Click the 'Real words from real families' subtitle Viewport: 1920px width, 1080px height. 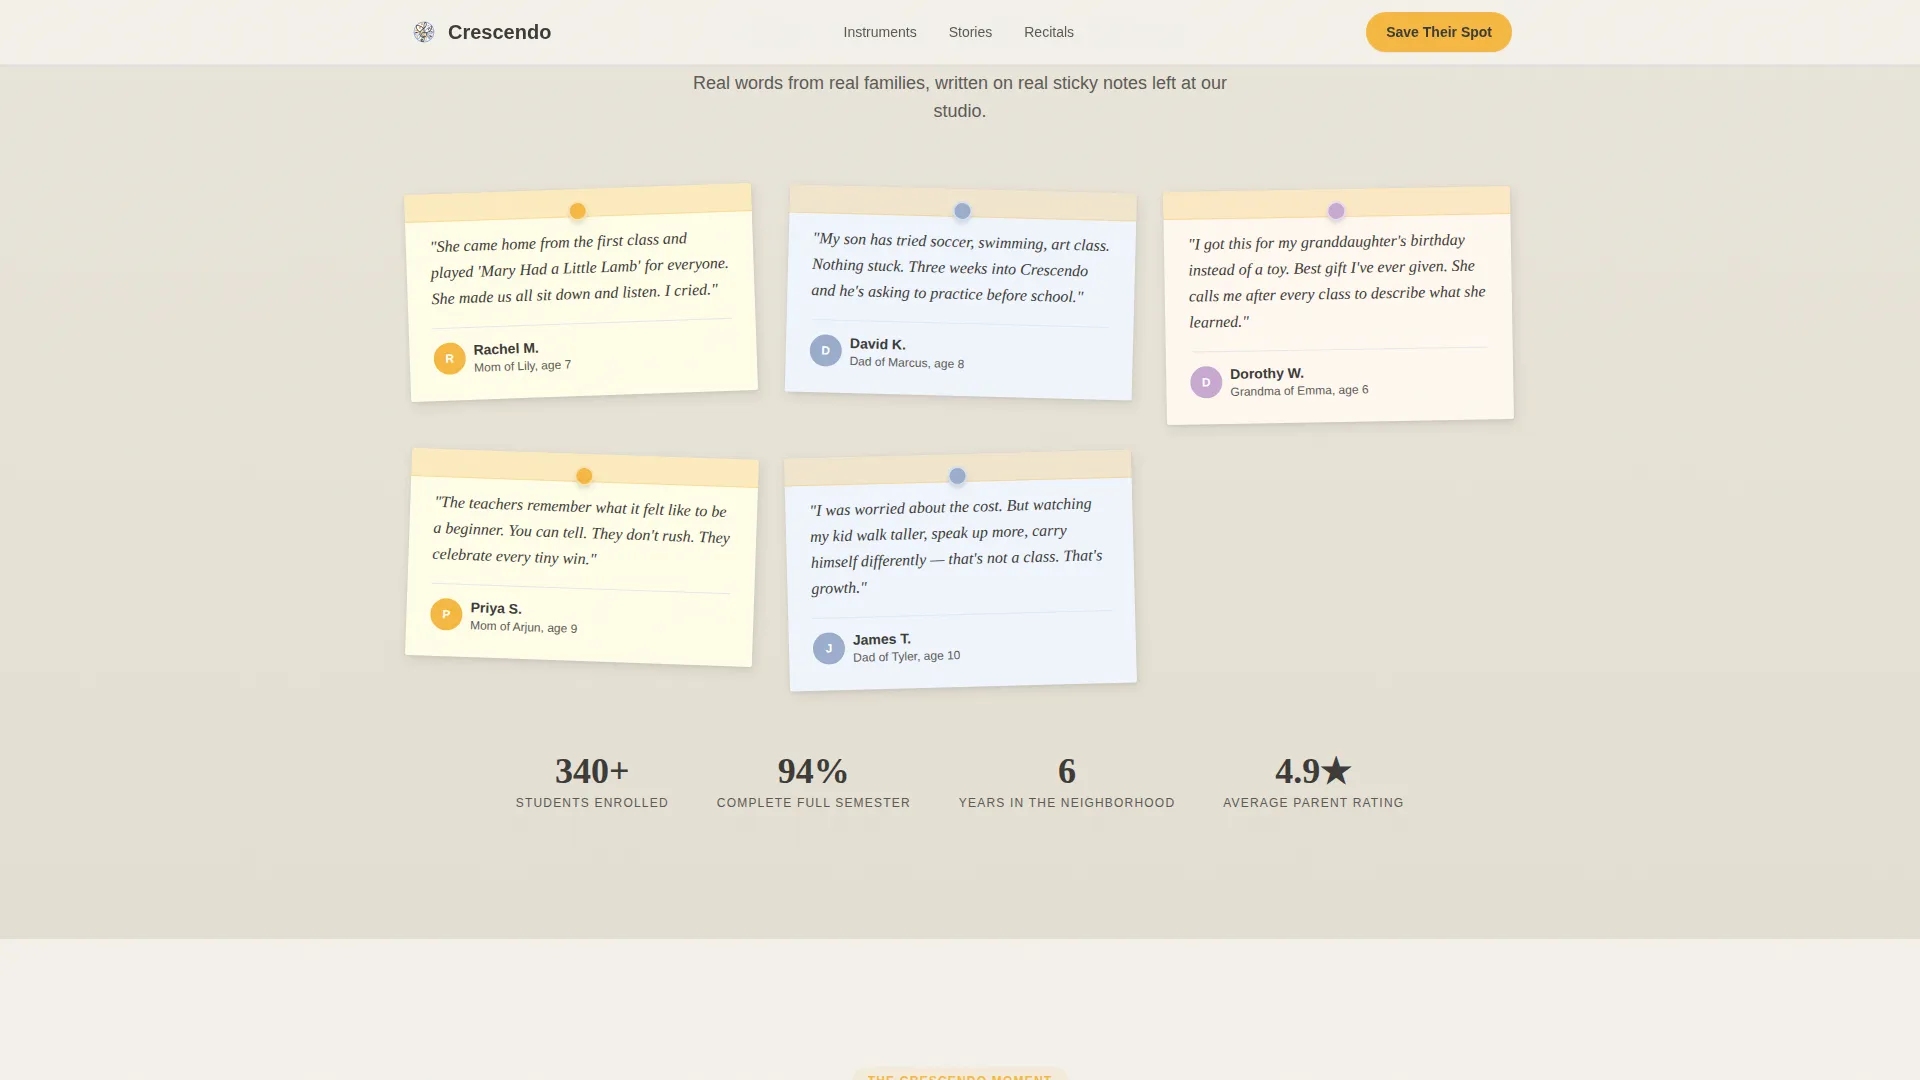tap(960, 97)
